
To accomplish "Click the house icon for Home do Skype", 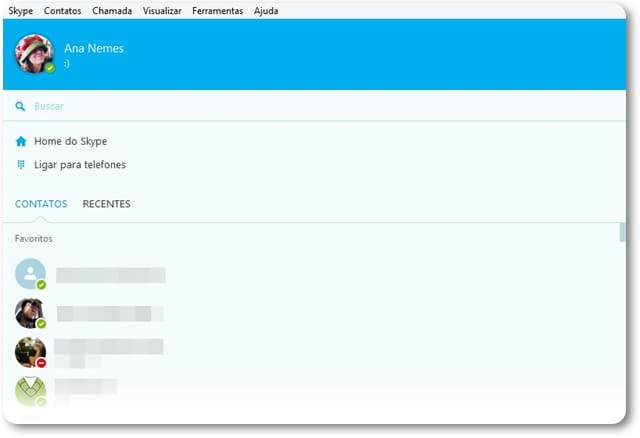I will 21,142.
